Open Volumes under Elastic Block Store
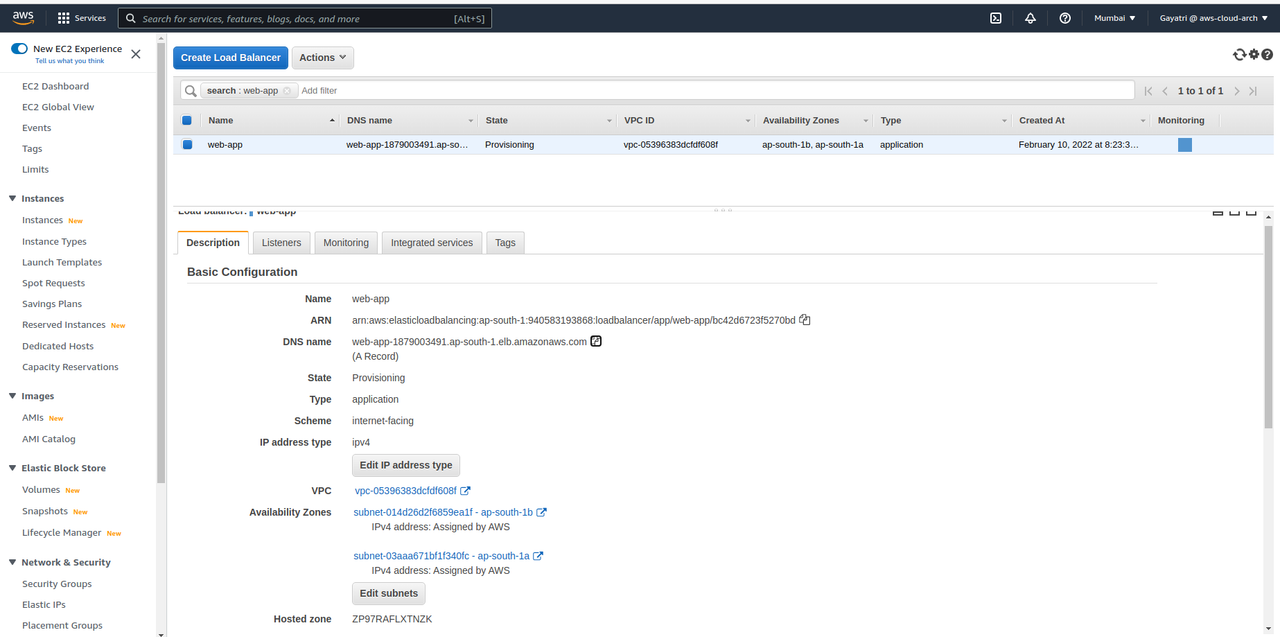This screenshot has width=1280, height=637. (x=41, y=490)
